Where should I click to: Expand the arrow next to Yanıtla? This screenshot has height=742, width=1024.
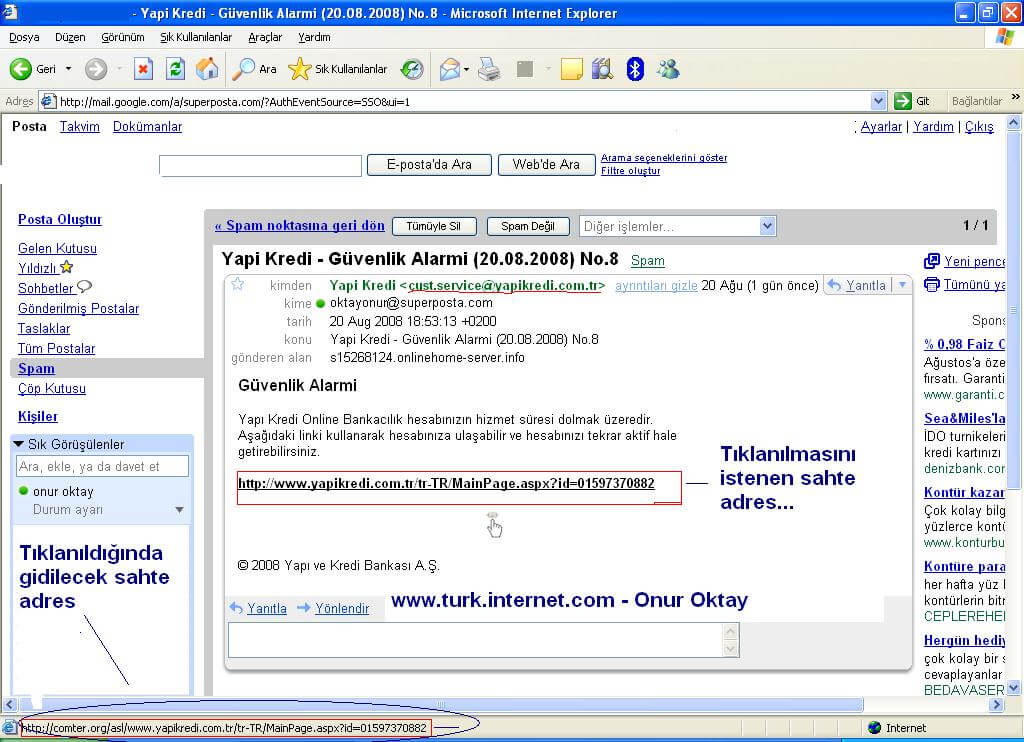pyautogui.click(x=902, y=285)
